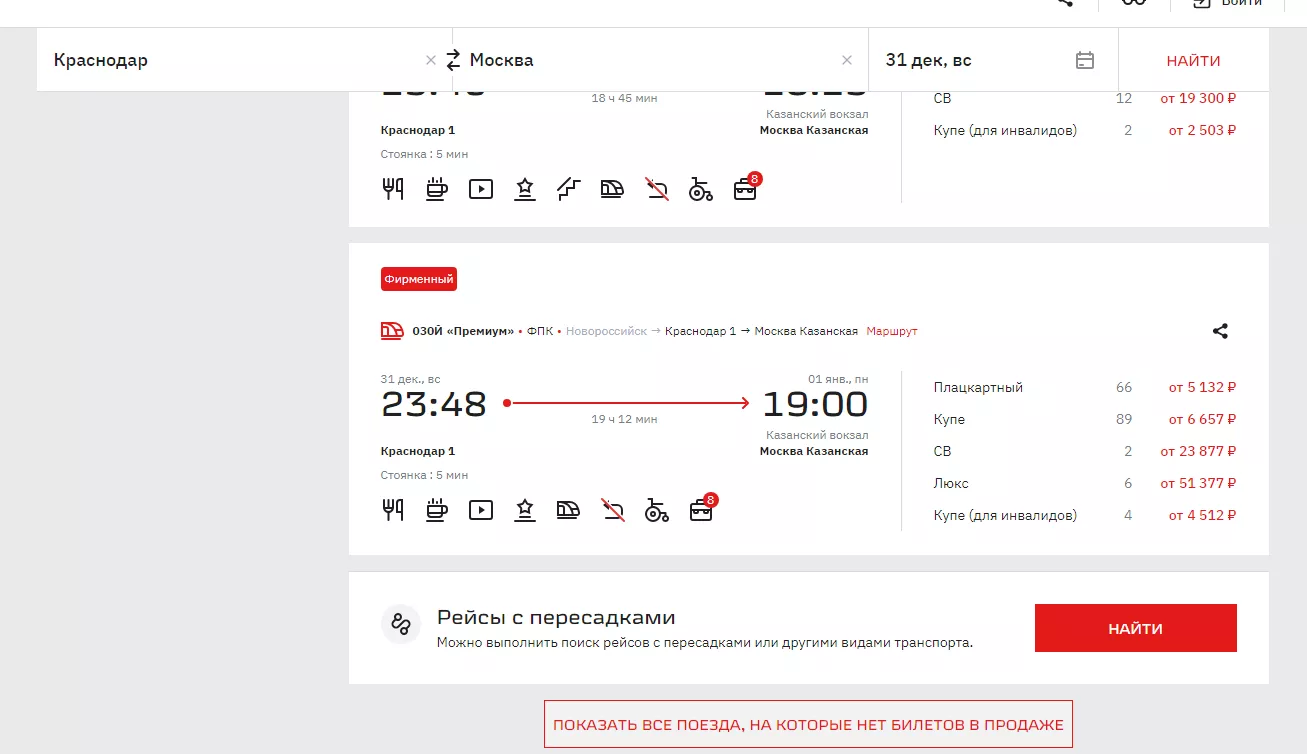The width and height of the screenshot is (1307, 754).
Task: Click video entertainment icon on upper train
Action: [x=481, y=189]
